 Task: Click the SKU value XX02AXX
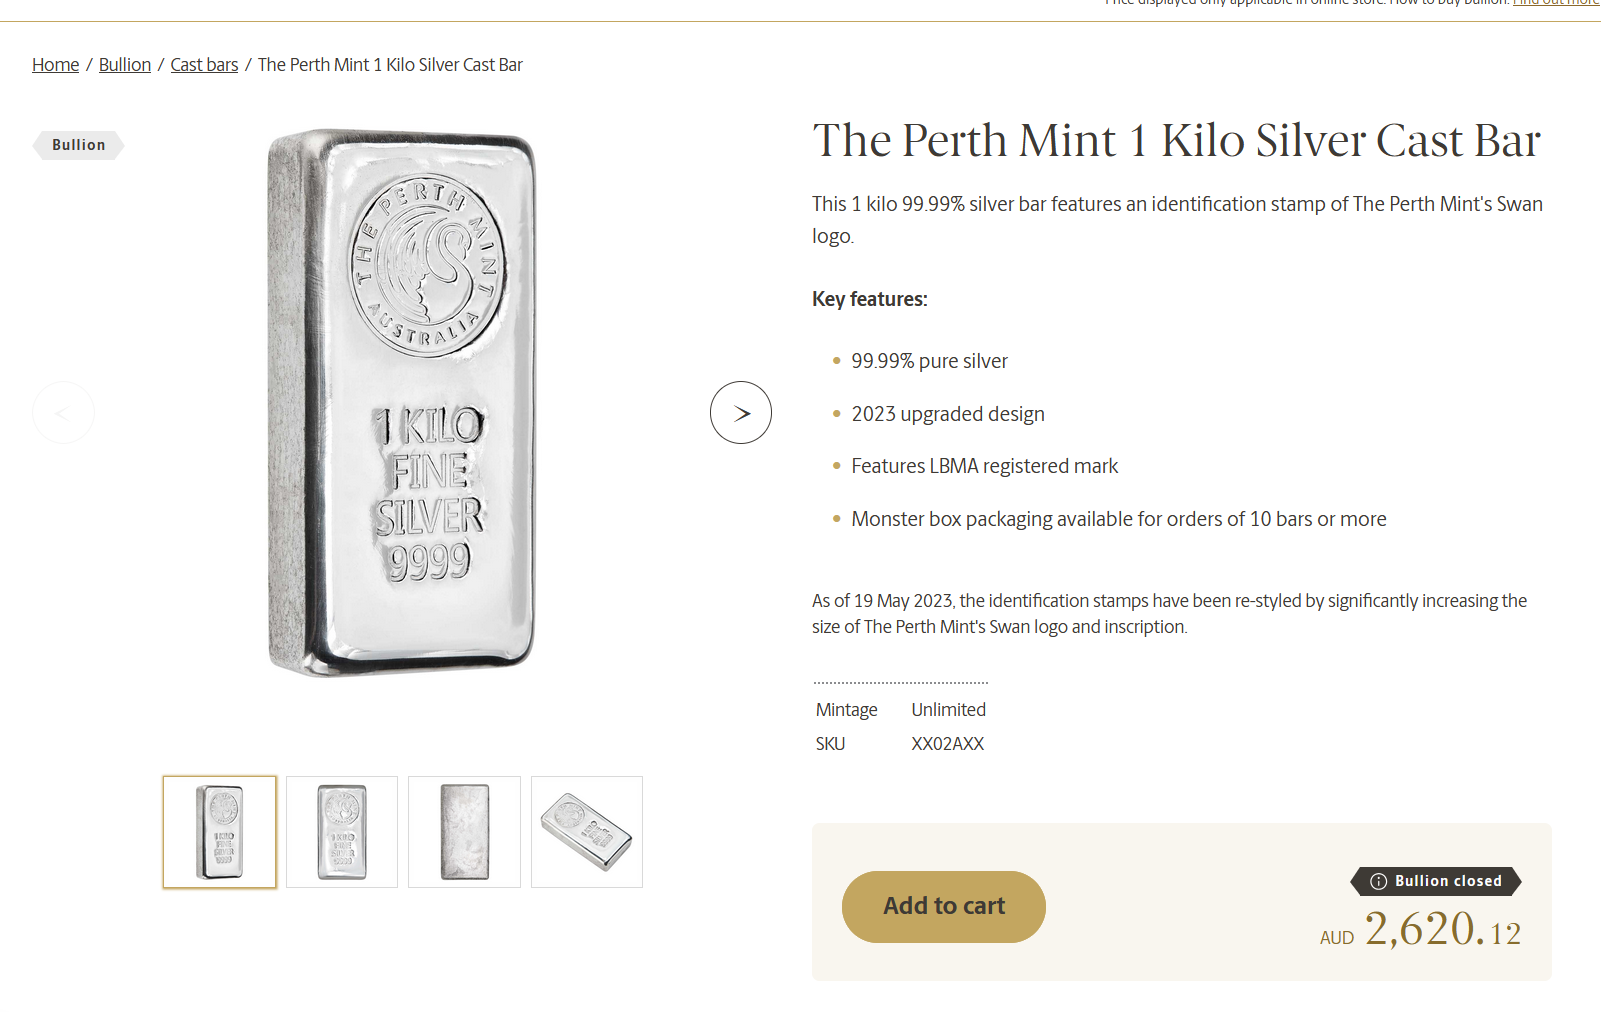pos(947,744)
